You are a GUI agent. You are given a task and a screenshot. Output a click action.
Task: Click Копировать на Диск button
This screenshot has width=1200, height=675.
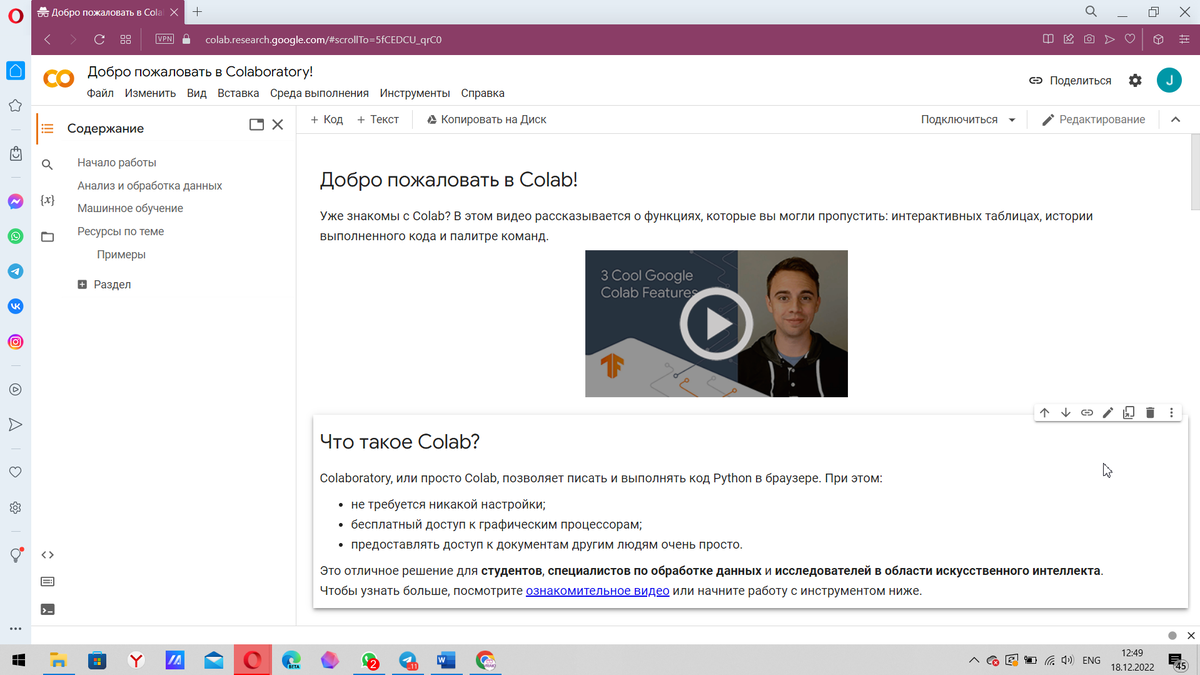(x=486, y=119)
